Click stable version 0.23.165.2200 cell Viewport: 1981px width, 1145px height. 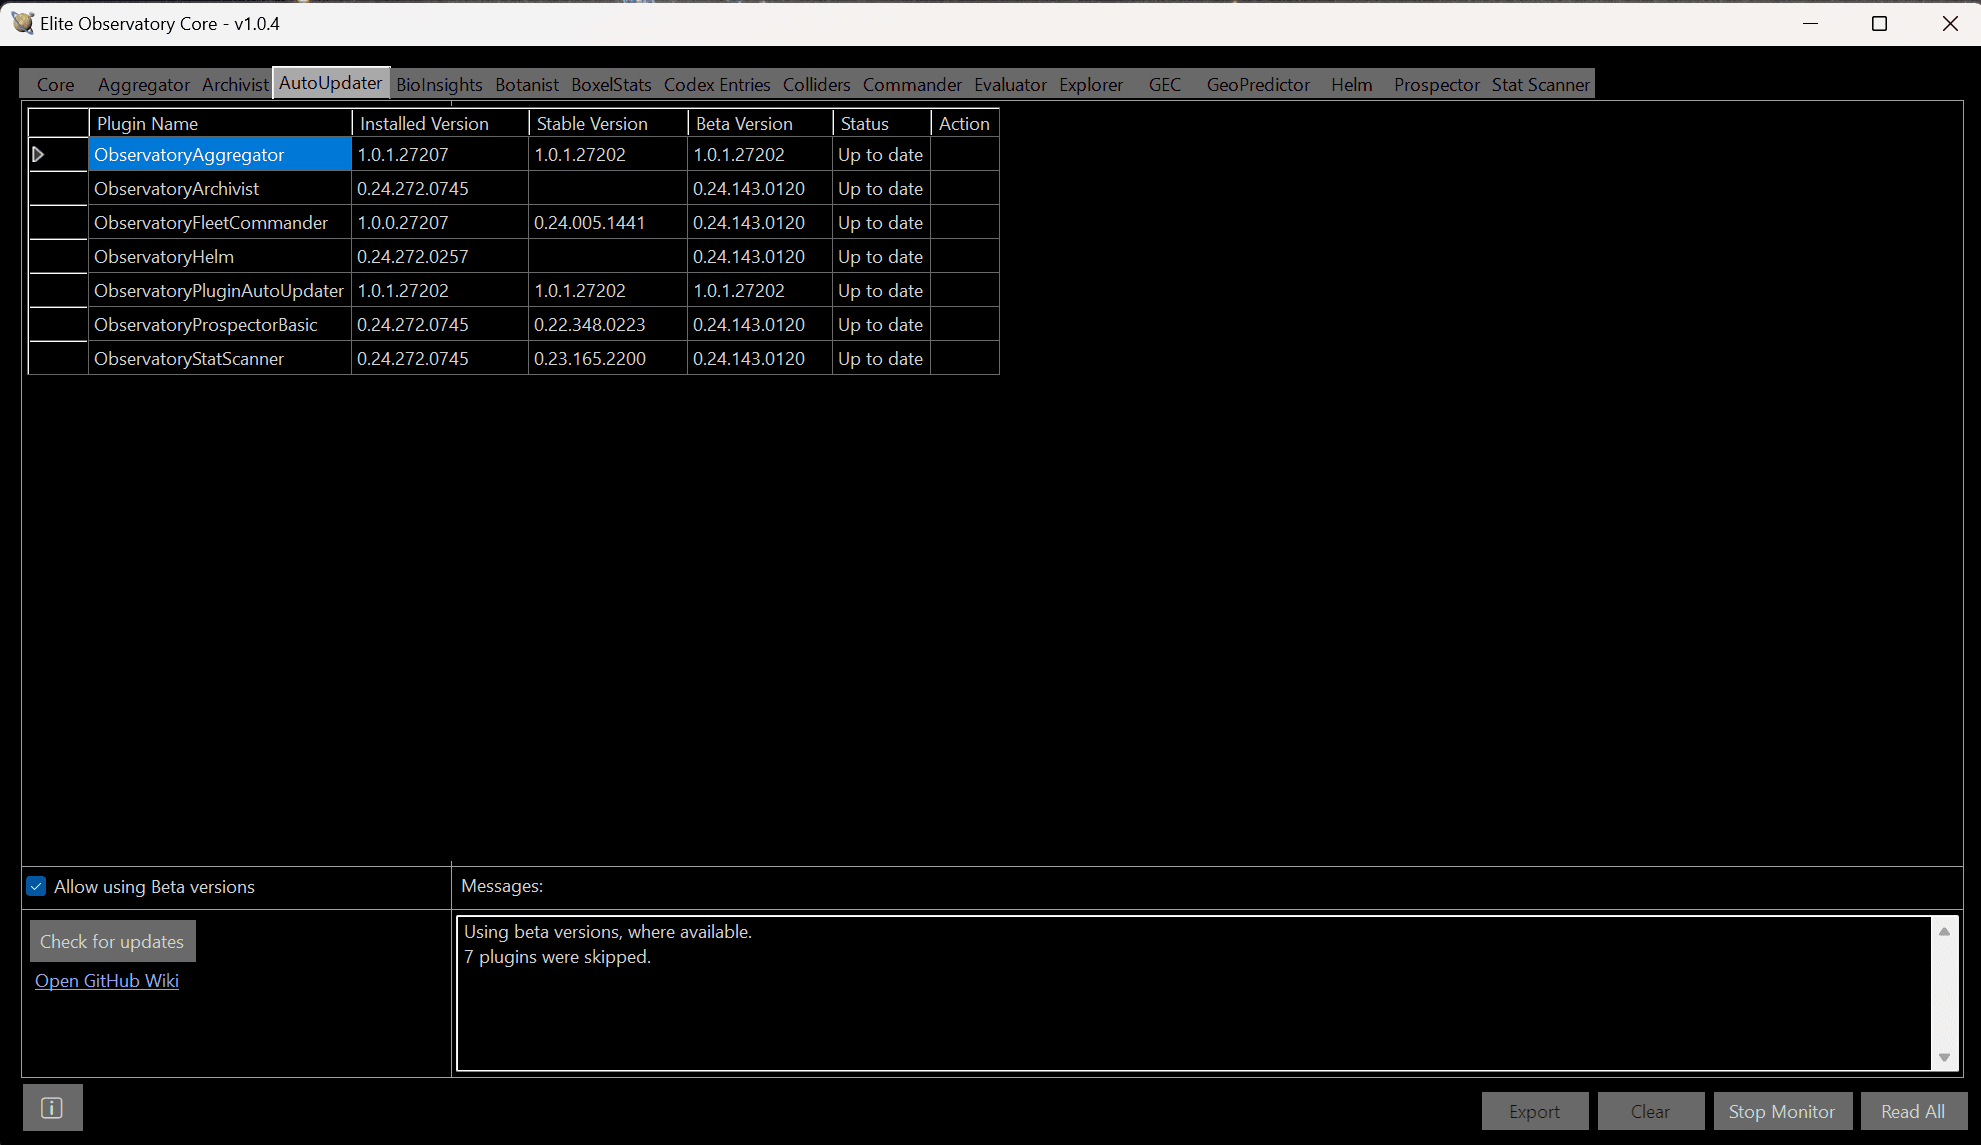608,359
